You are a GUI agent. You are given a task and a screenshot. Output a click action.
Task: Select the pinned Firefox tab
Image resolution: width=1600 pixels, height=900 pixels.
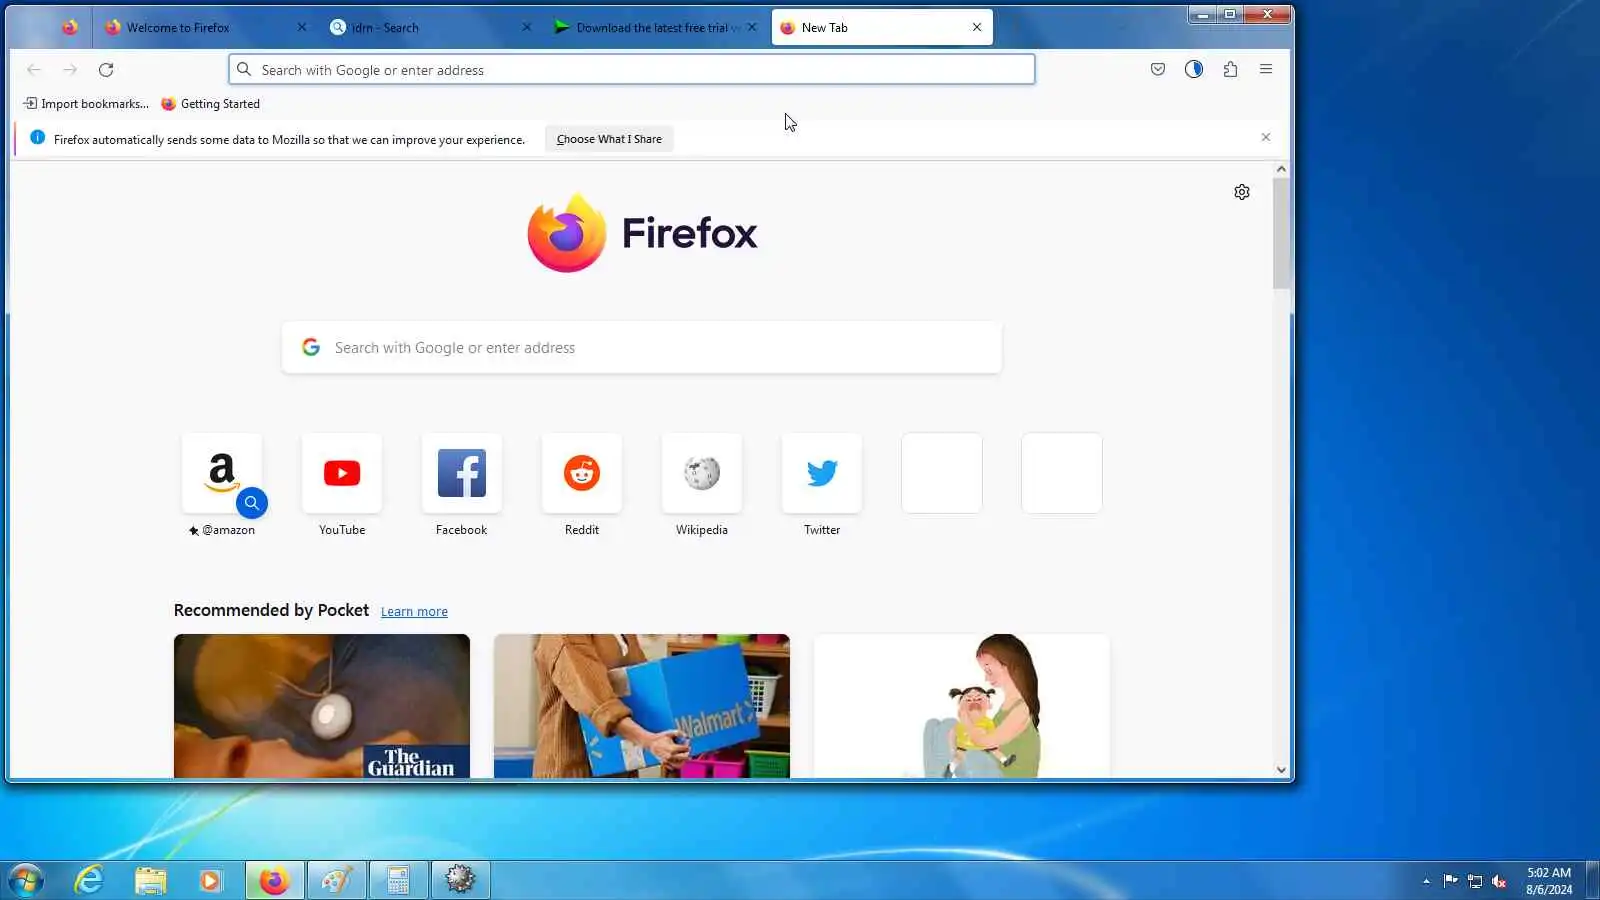[x=69, y=28]
